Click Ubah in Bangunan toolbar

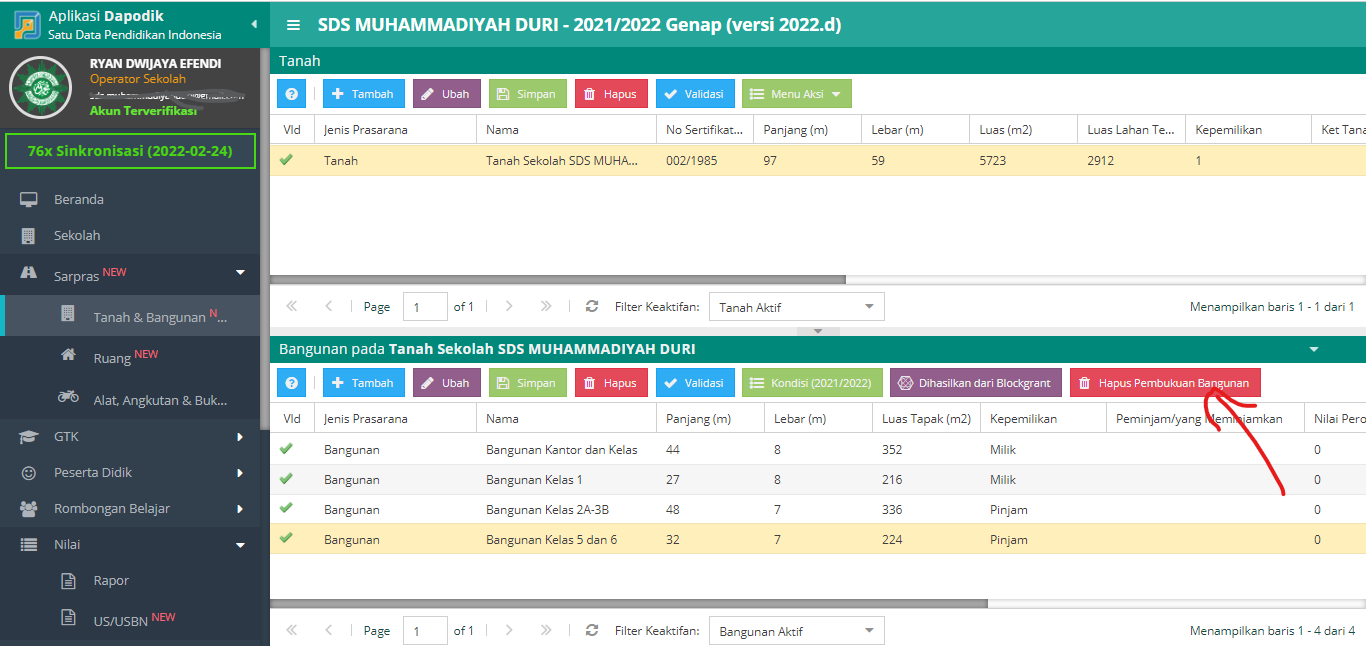(447, 383)
